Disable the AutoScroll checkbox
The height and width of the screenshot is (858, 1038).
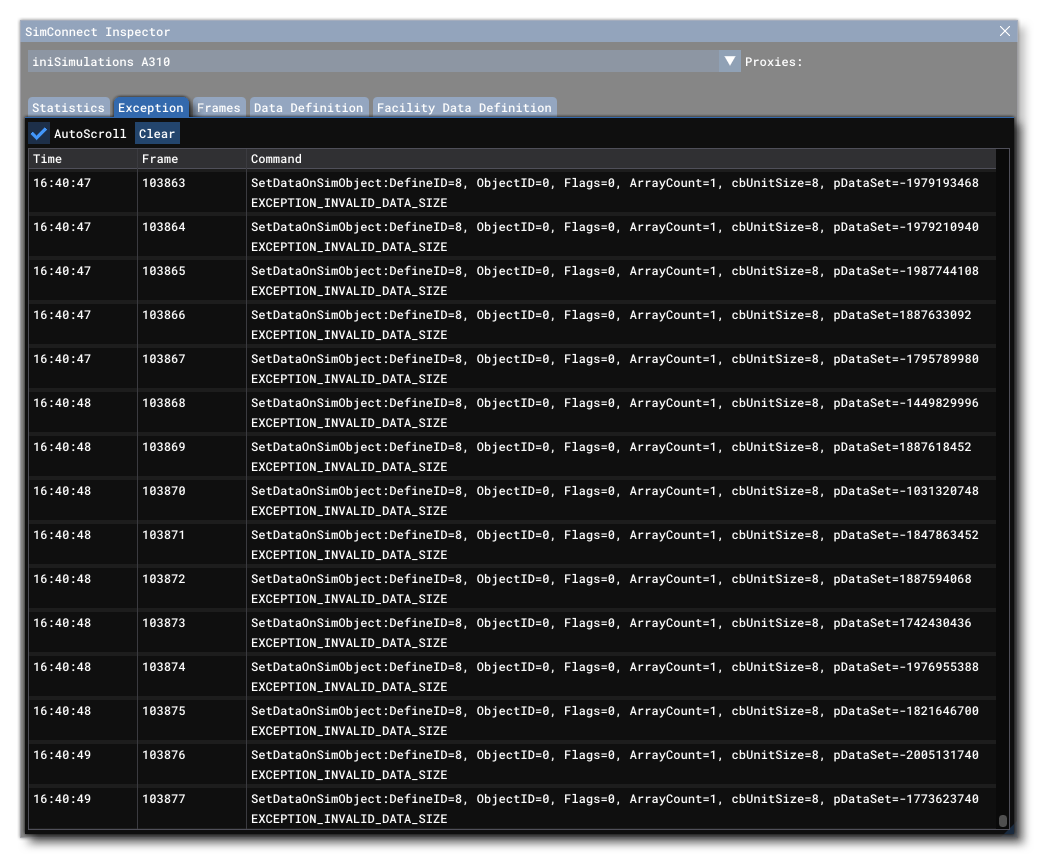[38, 134]
